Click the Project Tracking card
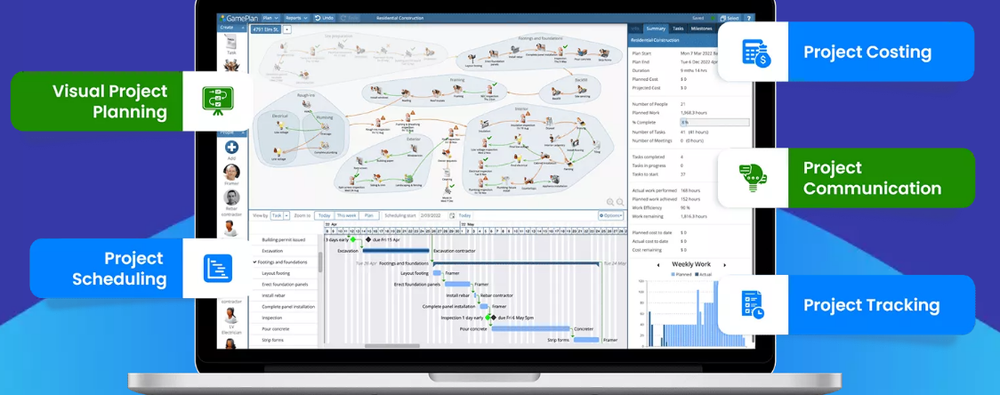This screenshot has width=1000, height=395. [x=846, y=305]
